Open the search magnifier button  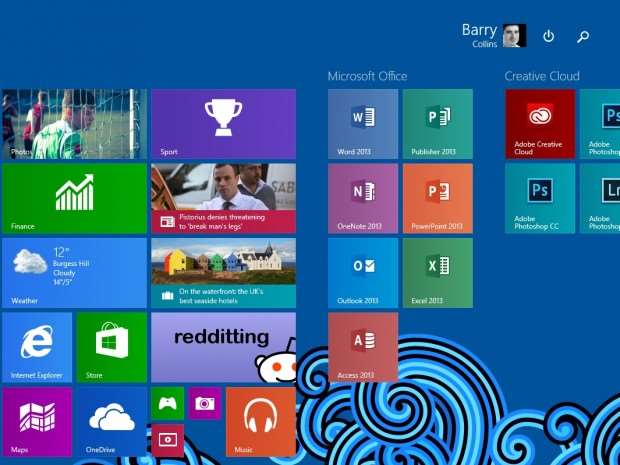click(583, 36)
